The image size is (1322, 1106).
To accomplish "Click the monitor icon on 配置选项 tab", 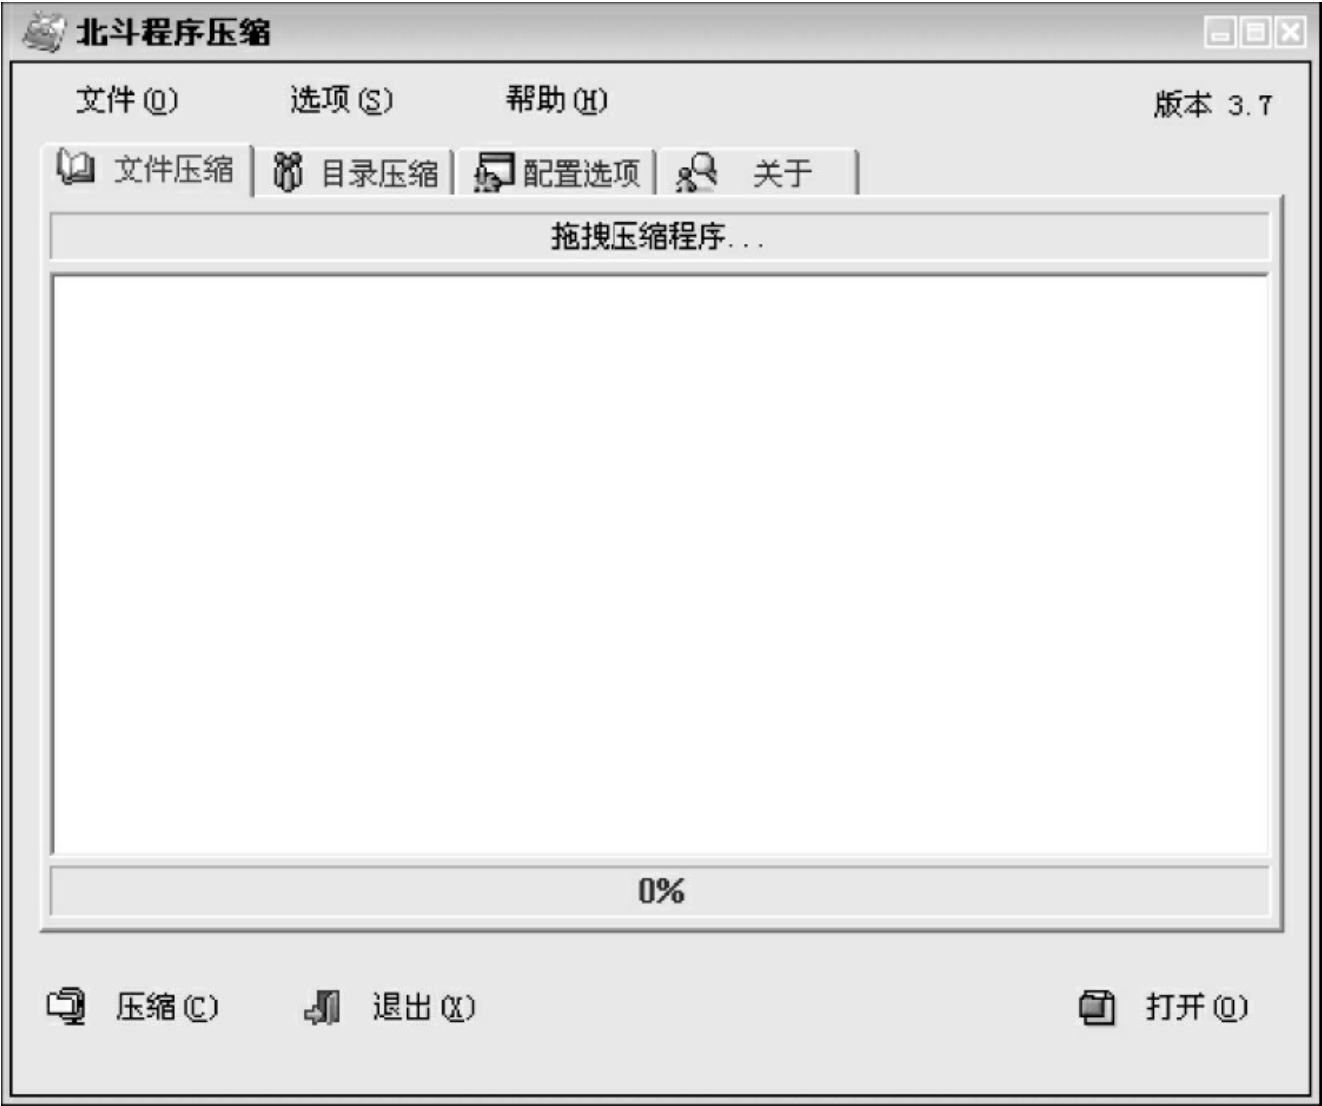I will pos(494,172).
